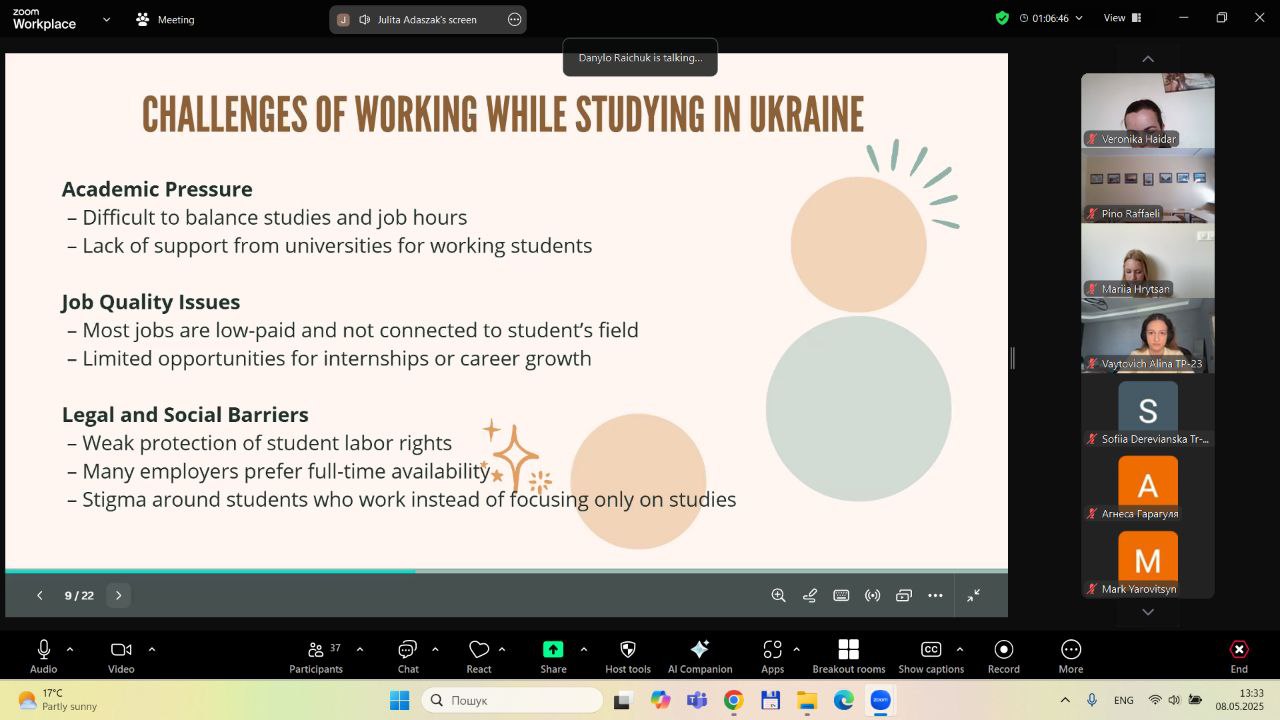
Task: Open Microsoft Edge from taskbar
Action: 844,700
